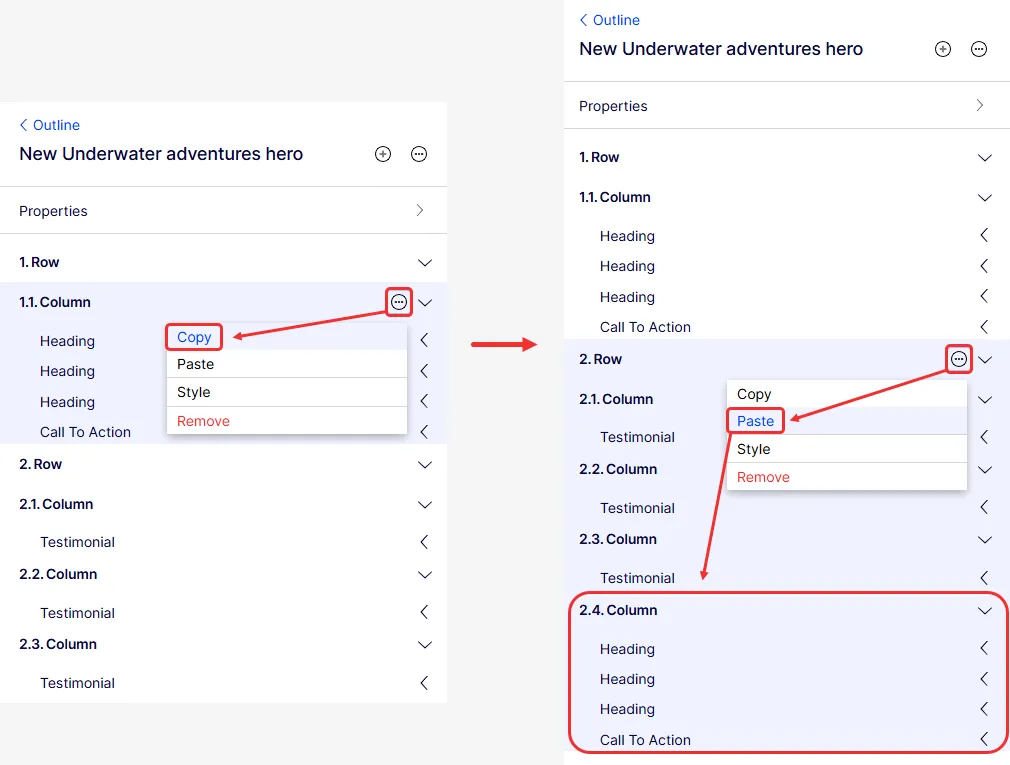Select Testimonial under left 2.1. Column
1010x765 pixels.
click(77, 542)
